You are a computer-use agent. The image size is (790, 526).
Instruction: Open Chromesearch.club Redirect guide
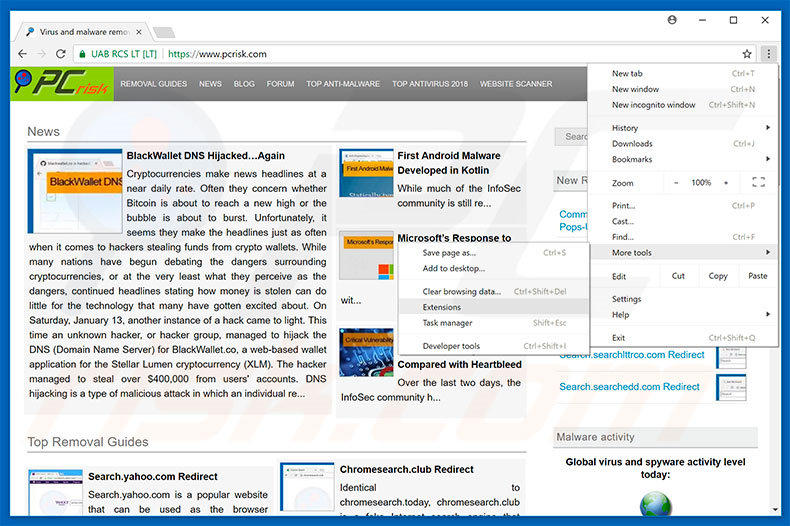(407, 470)
